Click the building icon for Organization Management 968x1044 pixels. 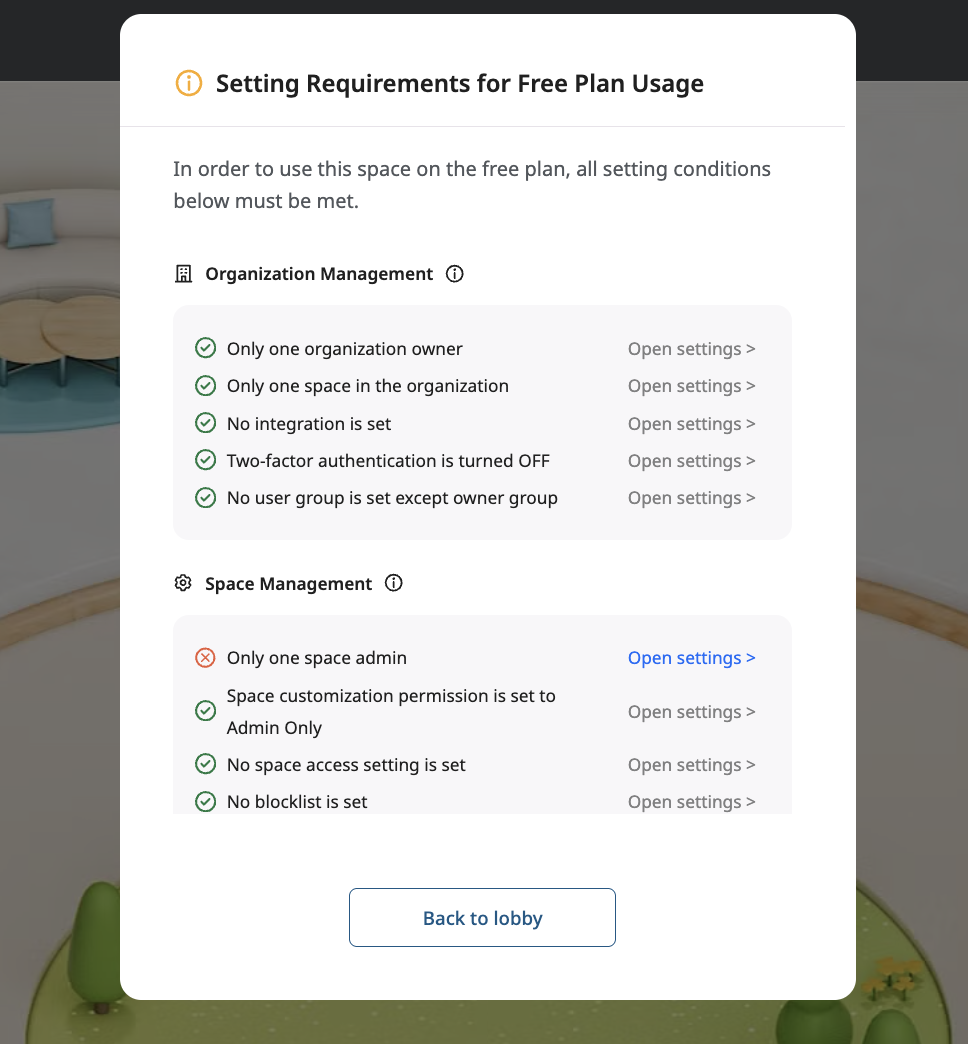(183, 274)
